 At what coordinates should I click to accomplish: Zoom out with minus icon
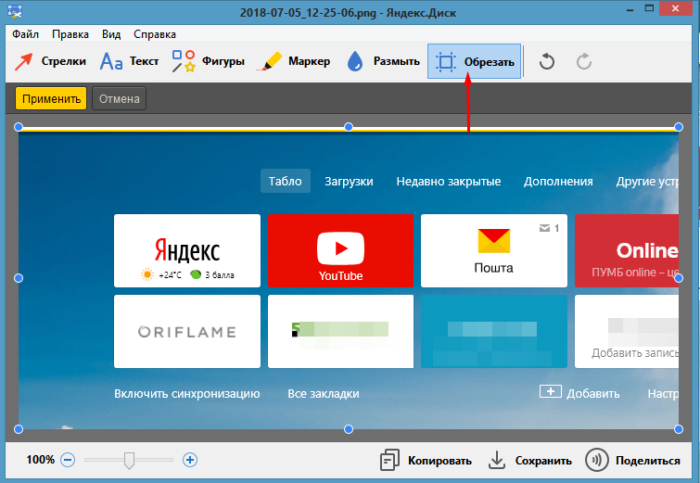coord(68,459)
